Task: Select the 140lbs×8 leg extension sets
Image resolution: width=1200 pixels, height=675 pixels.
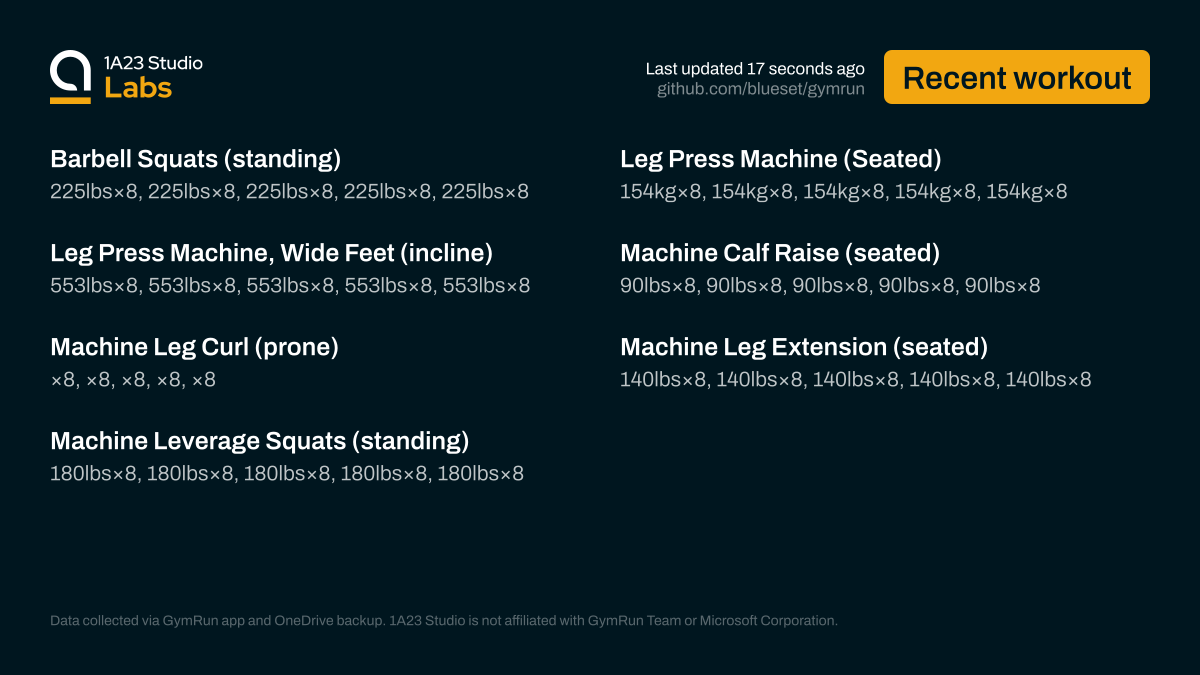Action: coord(855,380)
